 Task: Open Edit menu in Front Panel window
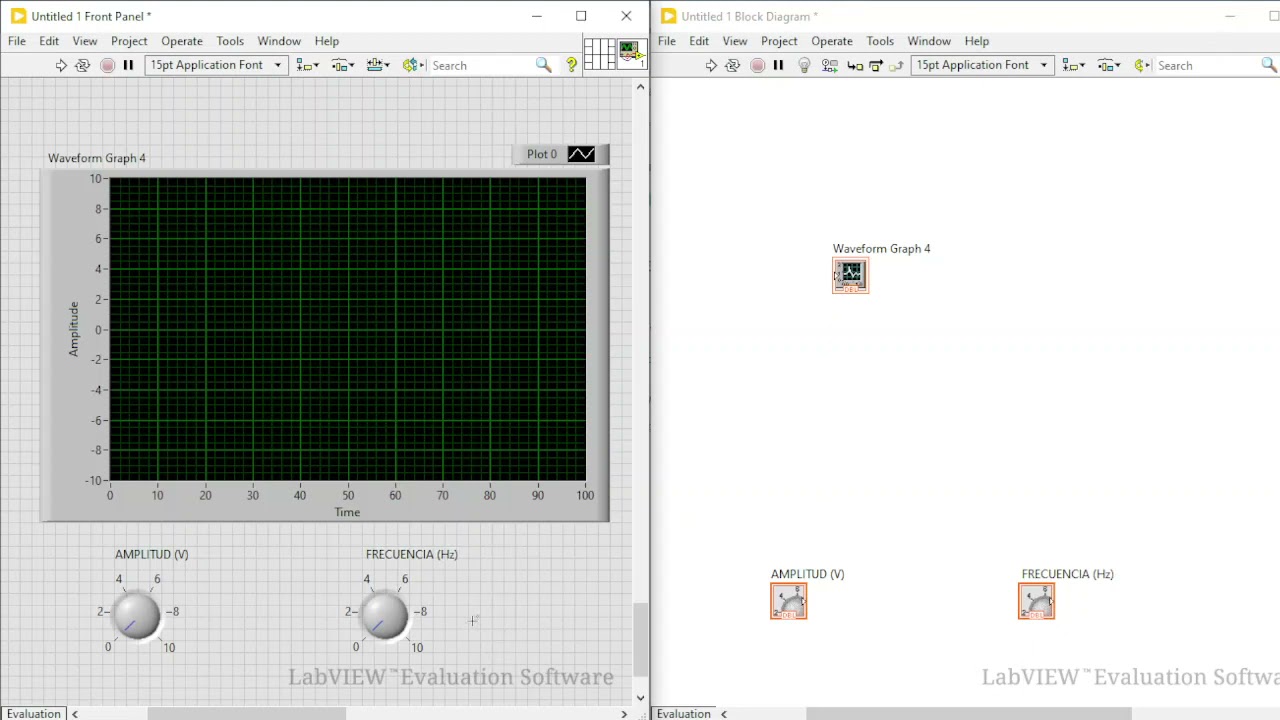[x=49, y=41]
